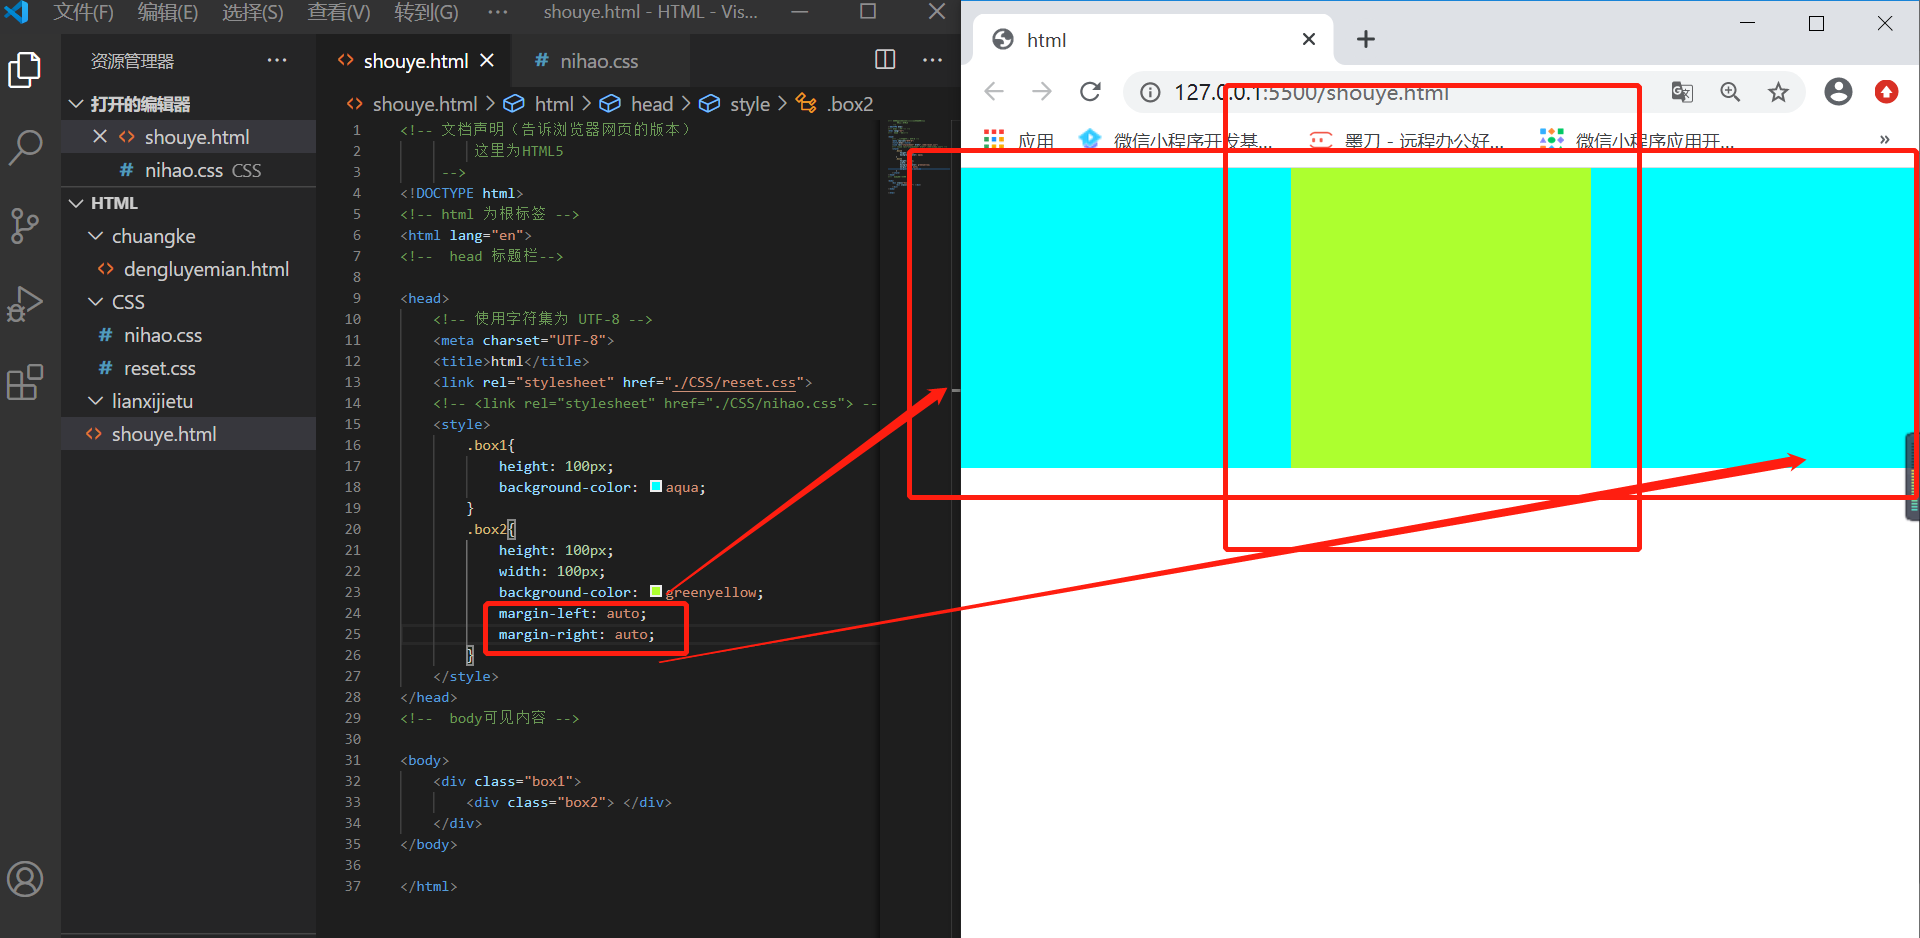Click the red update icon in Chrome
1920x938 pixels.
pos(1886,92)
